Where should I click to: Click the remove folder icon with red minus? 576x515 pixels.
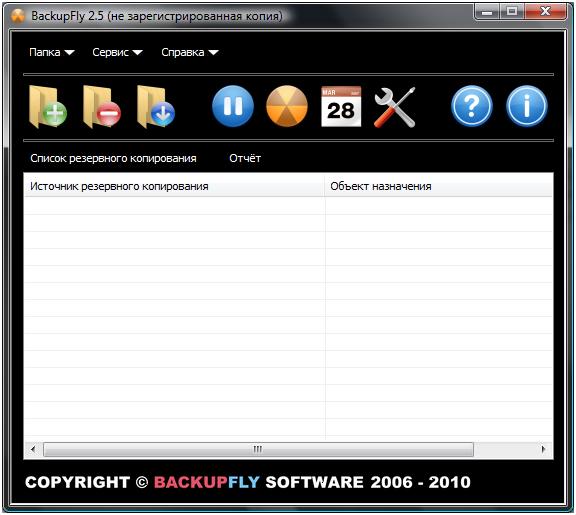tap(102, 107)
